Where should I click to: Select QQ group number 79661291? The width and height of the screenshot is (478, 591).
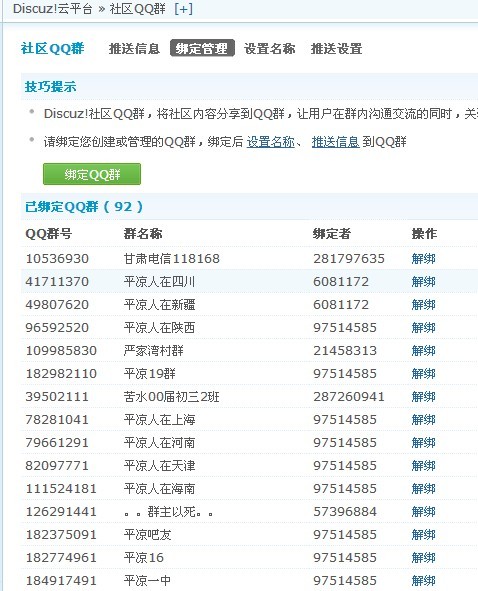pos(57,443)
